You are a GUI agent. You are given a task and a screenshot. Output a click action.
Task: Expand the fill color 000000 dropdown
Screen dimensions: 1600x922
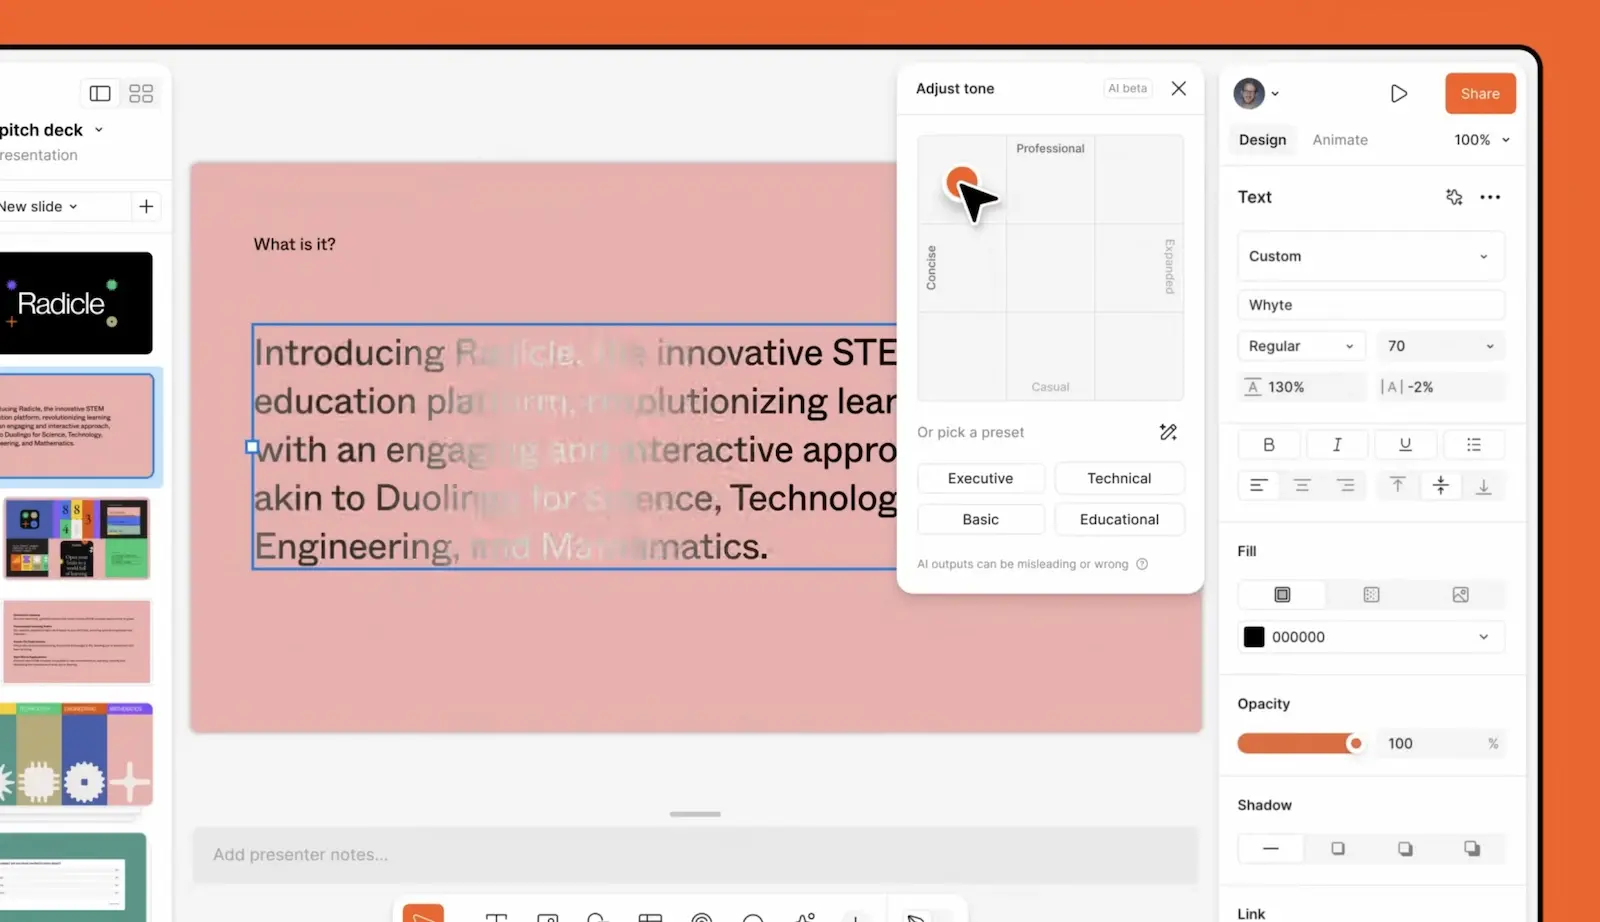[x=1484, y=637]
